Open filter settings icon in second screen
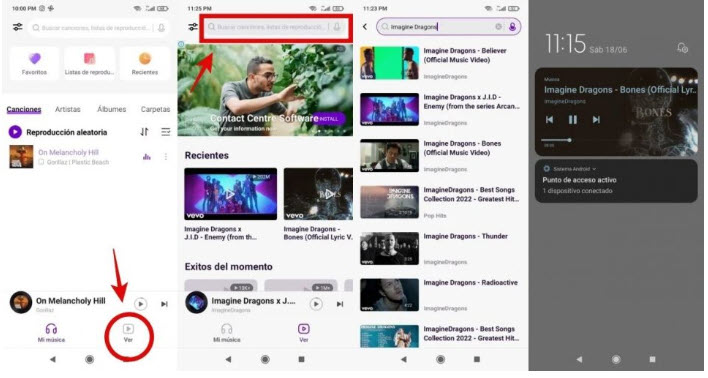The height and width of the screenshot is (378, 708). (x=193, y=27)
